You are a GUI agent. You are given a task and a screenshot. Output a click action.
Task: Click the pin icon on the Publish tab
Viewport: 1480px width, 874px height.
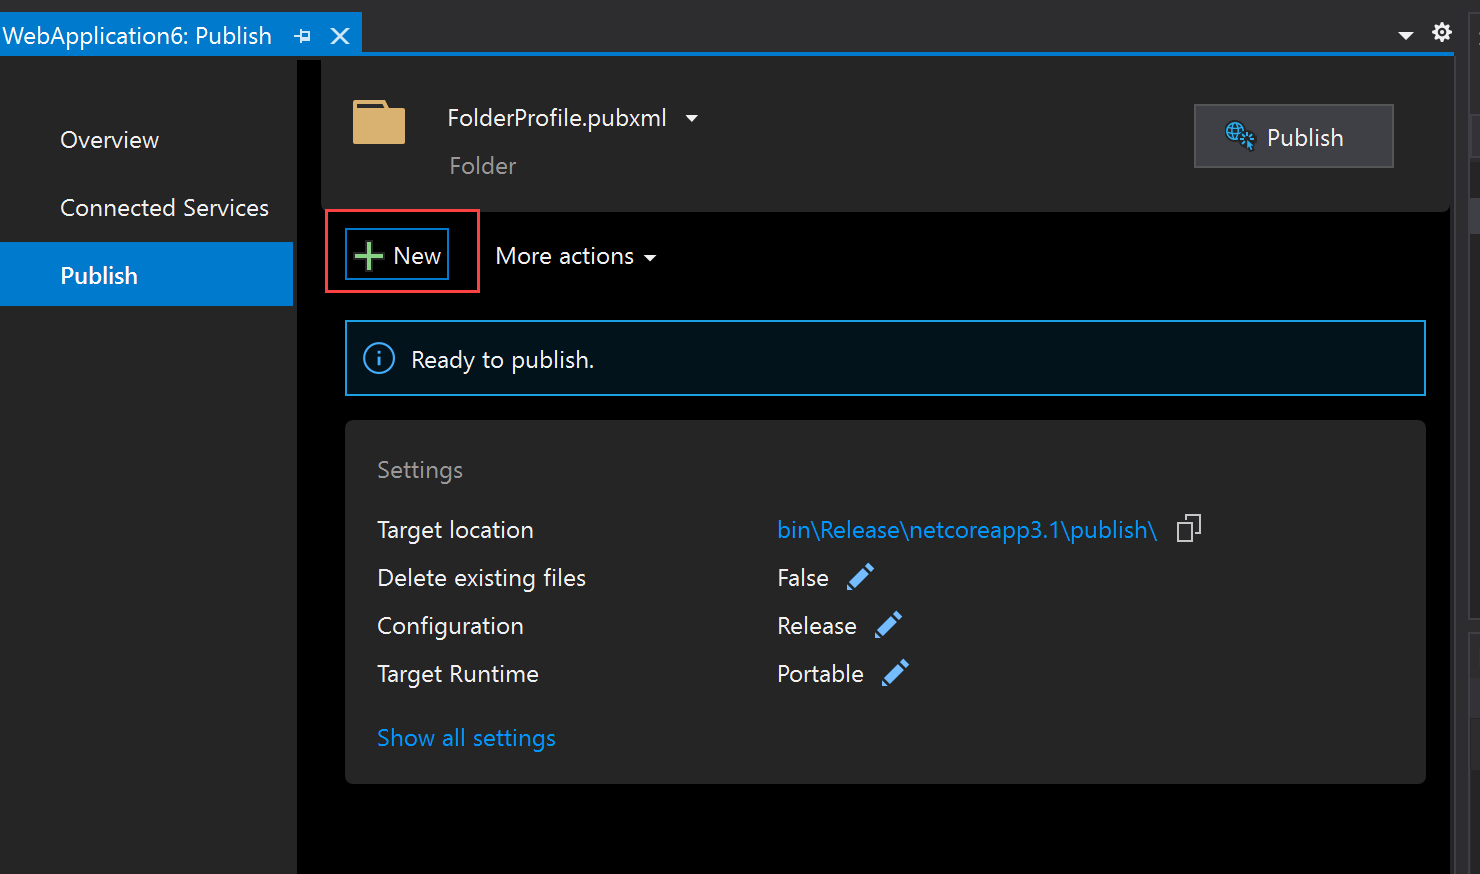point(303,36)
